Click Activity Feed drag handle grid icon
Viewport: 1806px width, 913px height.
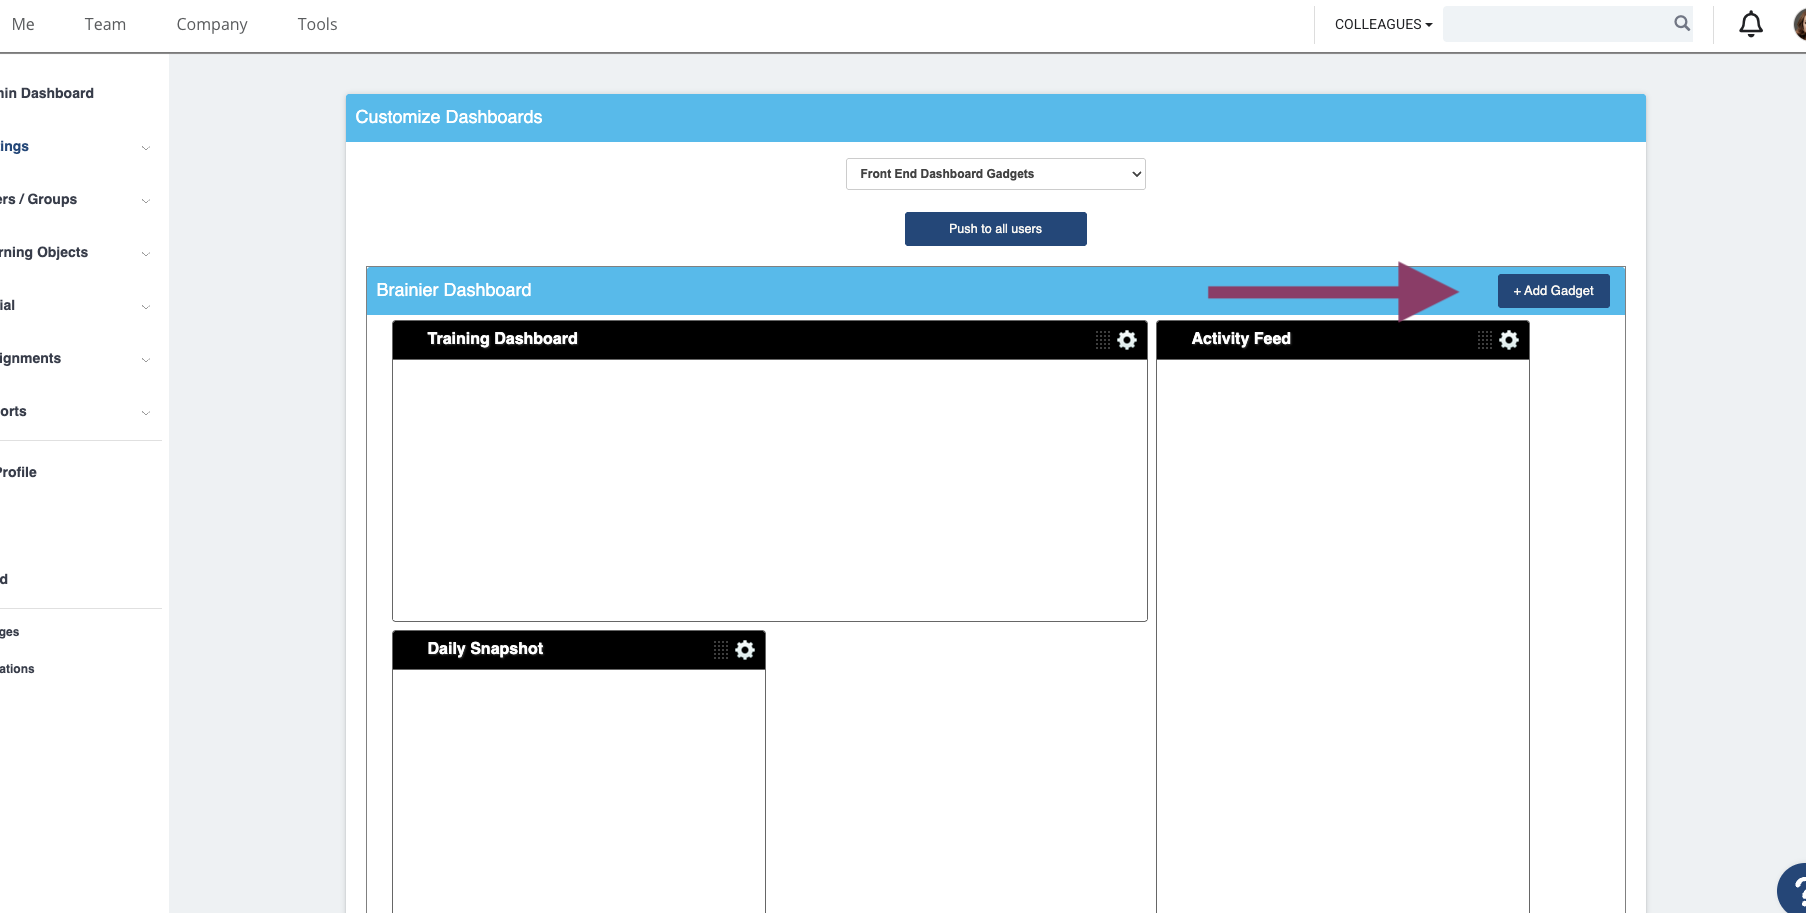pyautogui.click(x=1485, y=340)
